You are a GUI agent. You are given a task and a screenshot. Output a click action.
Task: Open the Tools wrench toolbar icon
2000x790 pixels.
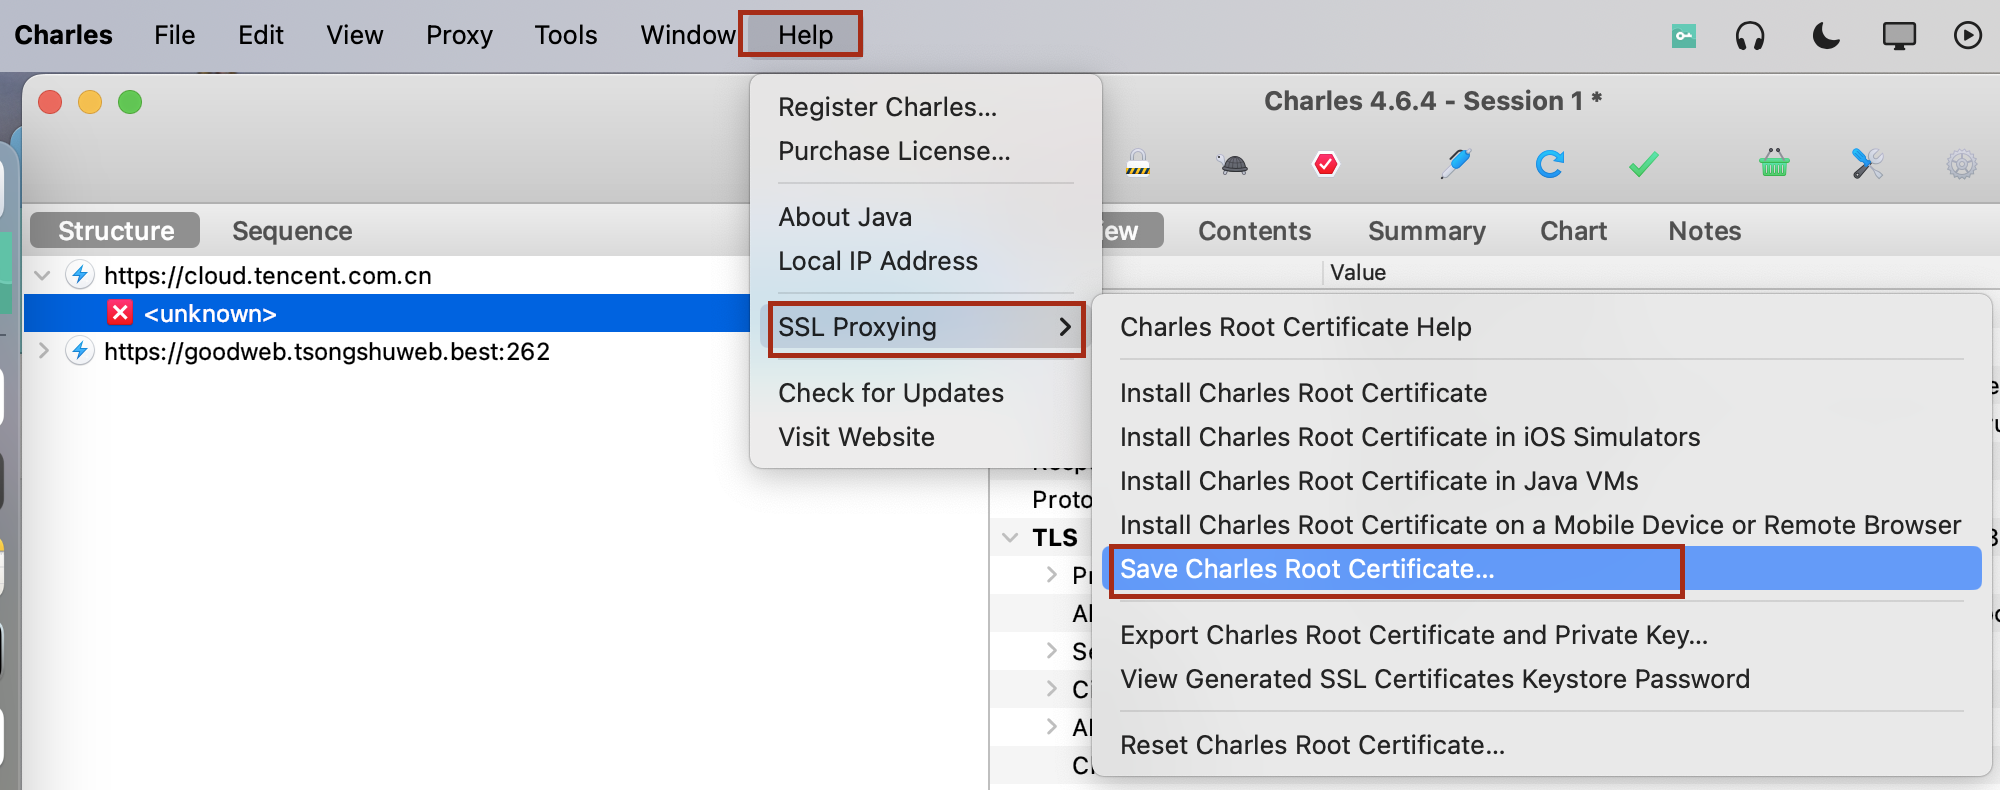1867,163
